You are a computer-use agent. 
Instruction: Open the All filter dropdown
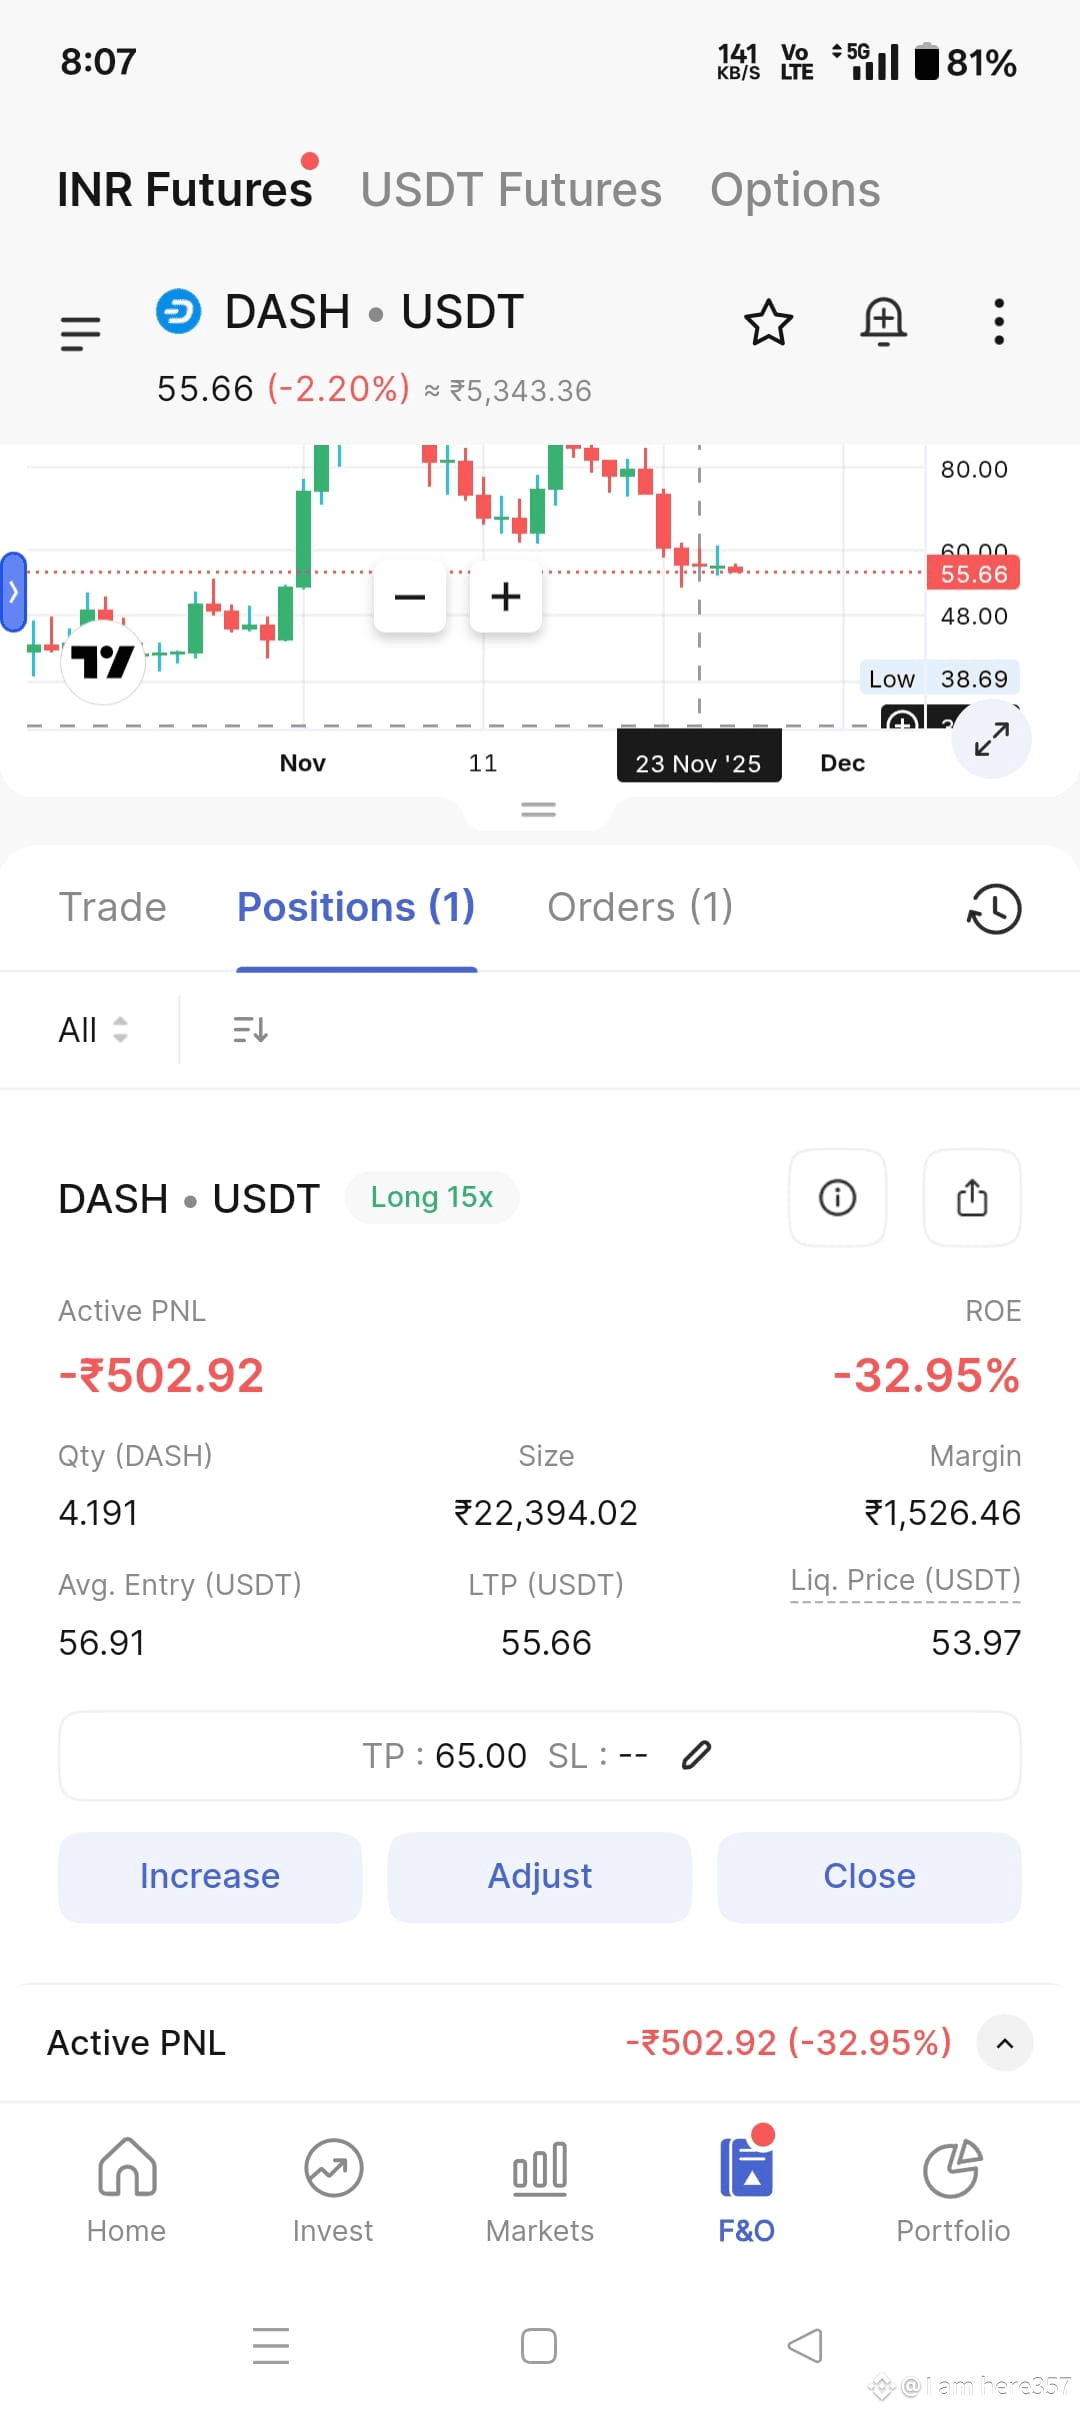click(93, 1029)
